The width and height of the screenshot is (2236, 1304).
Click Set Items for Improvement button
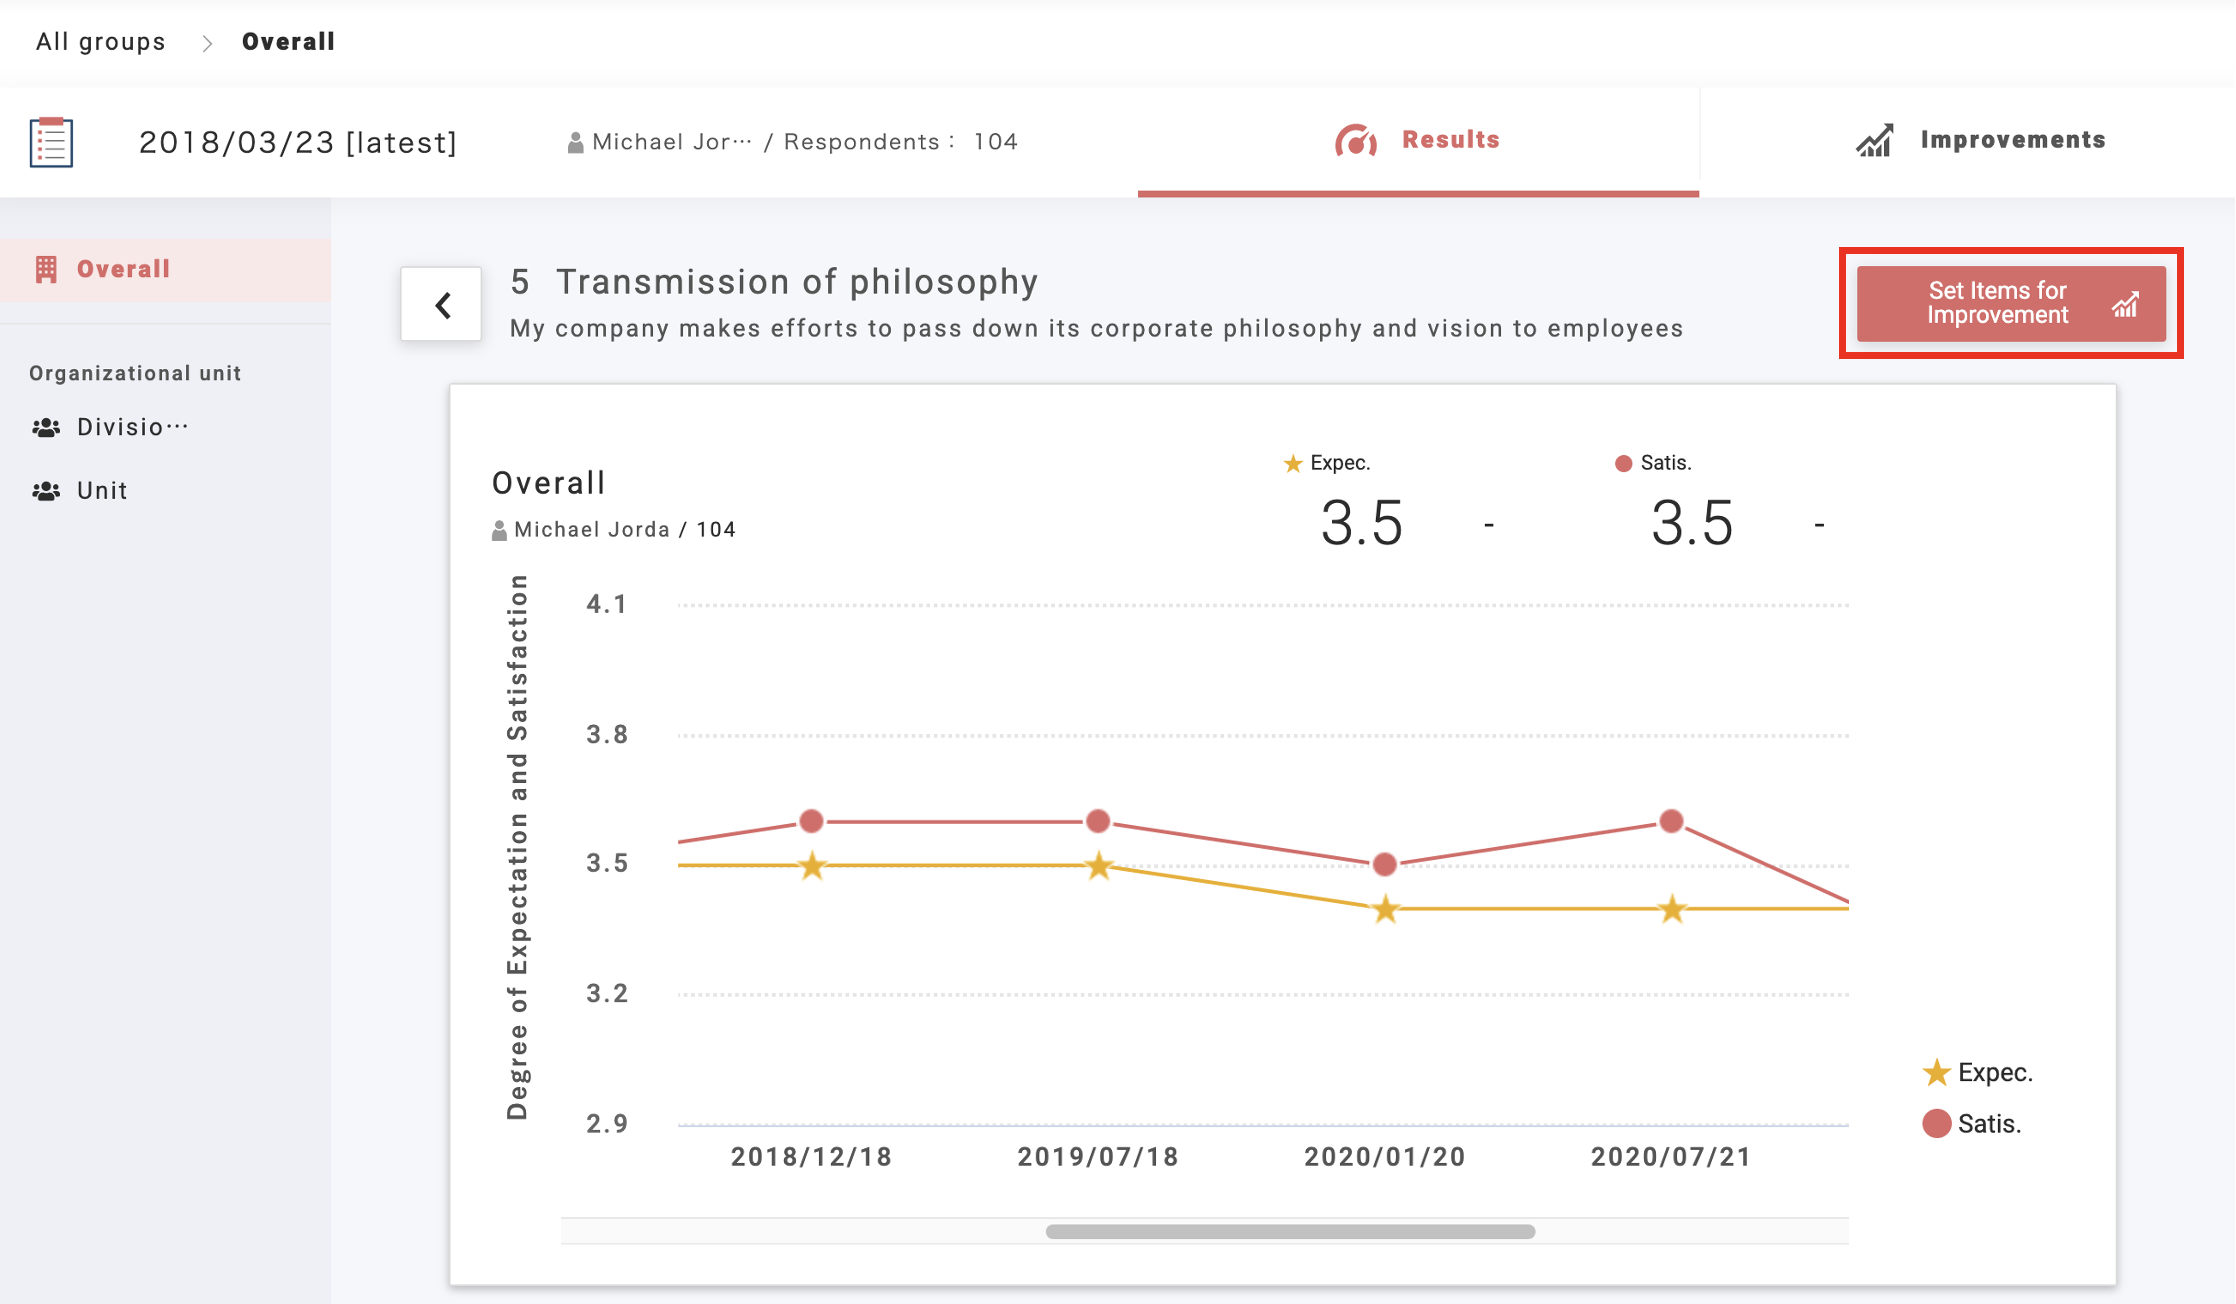pos(2010,303)
